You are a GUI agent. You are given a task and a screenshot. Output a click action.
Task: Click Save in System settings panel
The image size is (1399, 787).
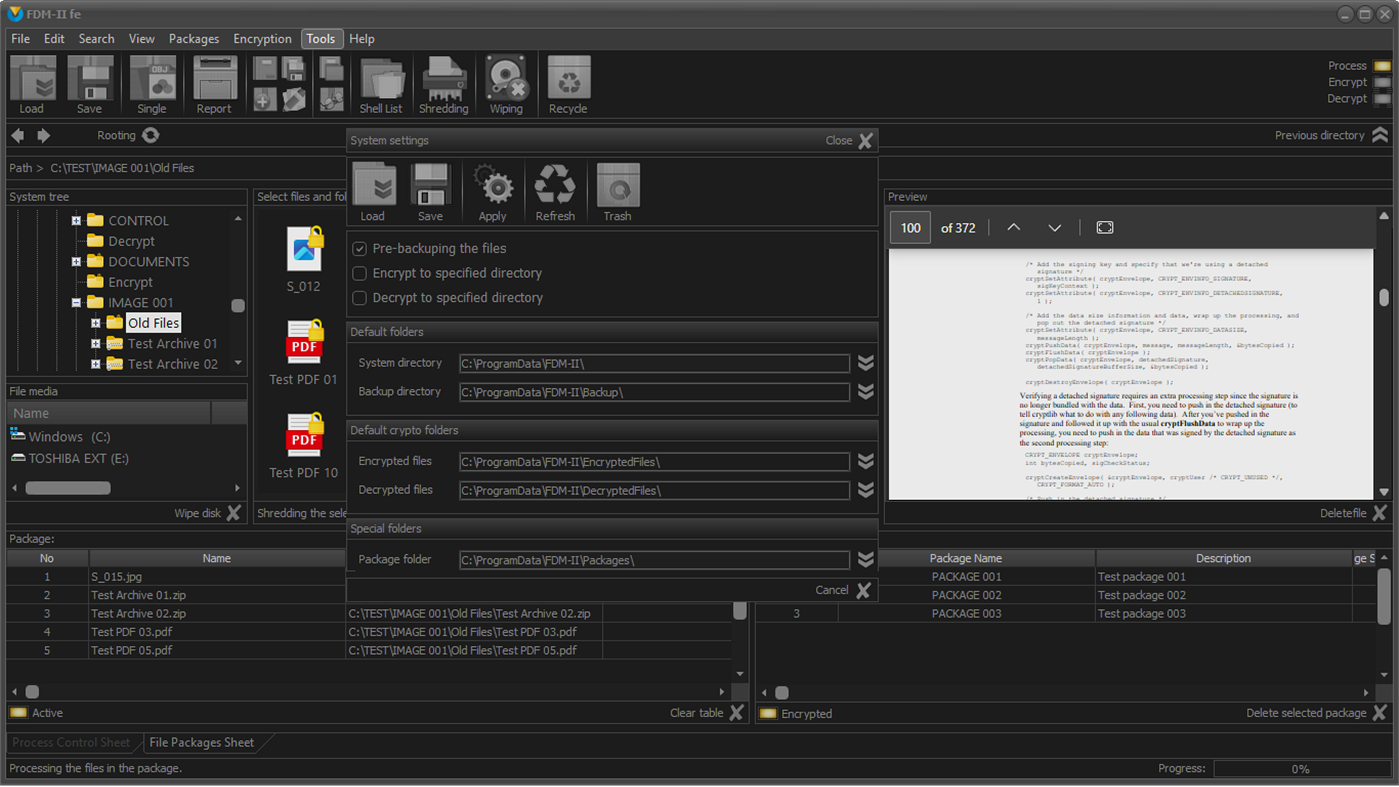430,192
